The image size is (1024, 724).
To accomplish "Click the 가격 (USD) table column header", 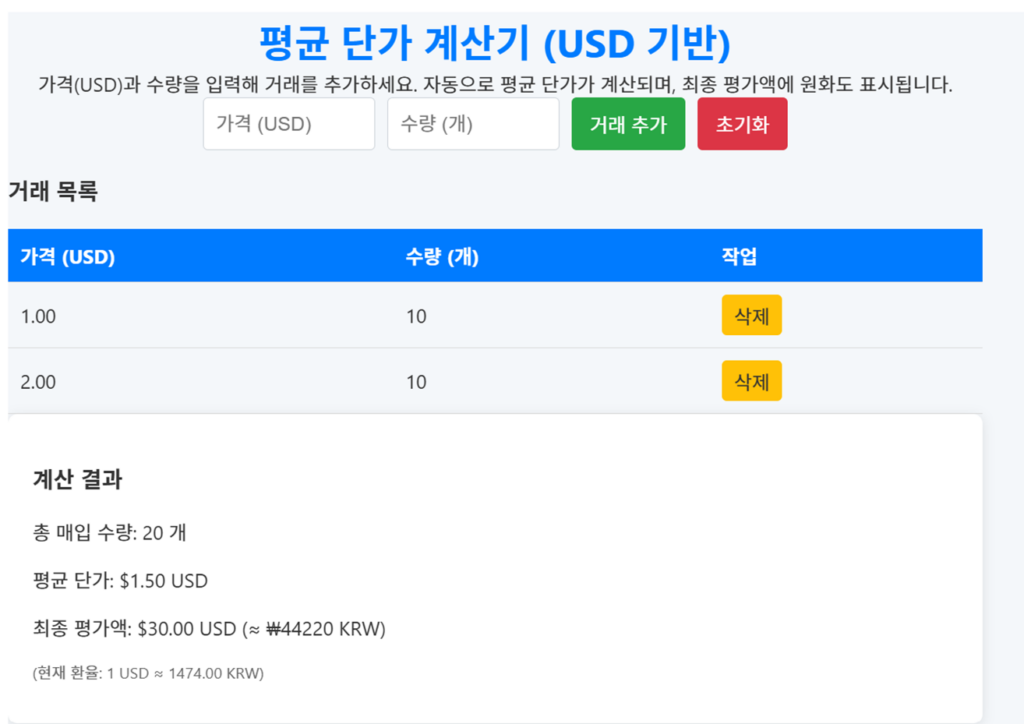I will point(64,256).
